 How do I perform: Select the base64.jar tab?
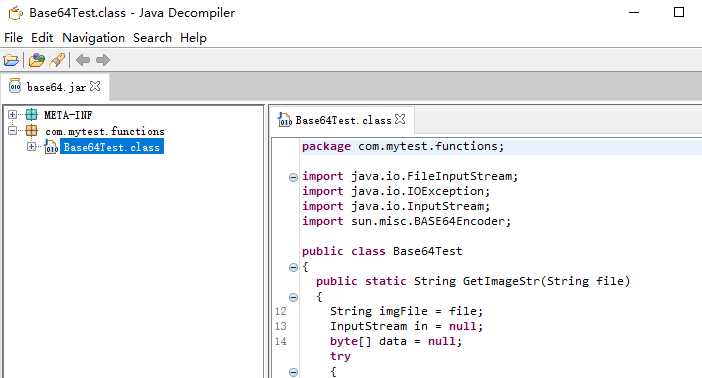tap(56, 87)
